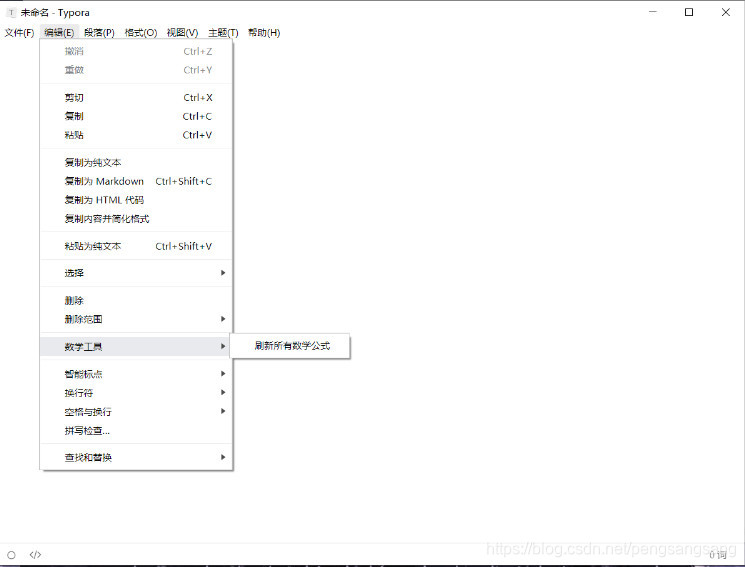Close the open 编辑(E) menu
Image resolution: width=745 pixels, height=567 pixels.
[59, 33]
